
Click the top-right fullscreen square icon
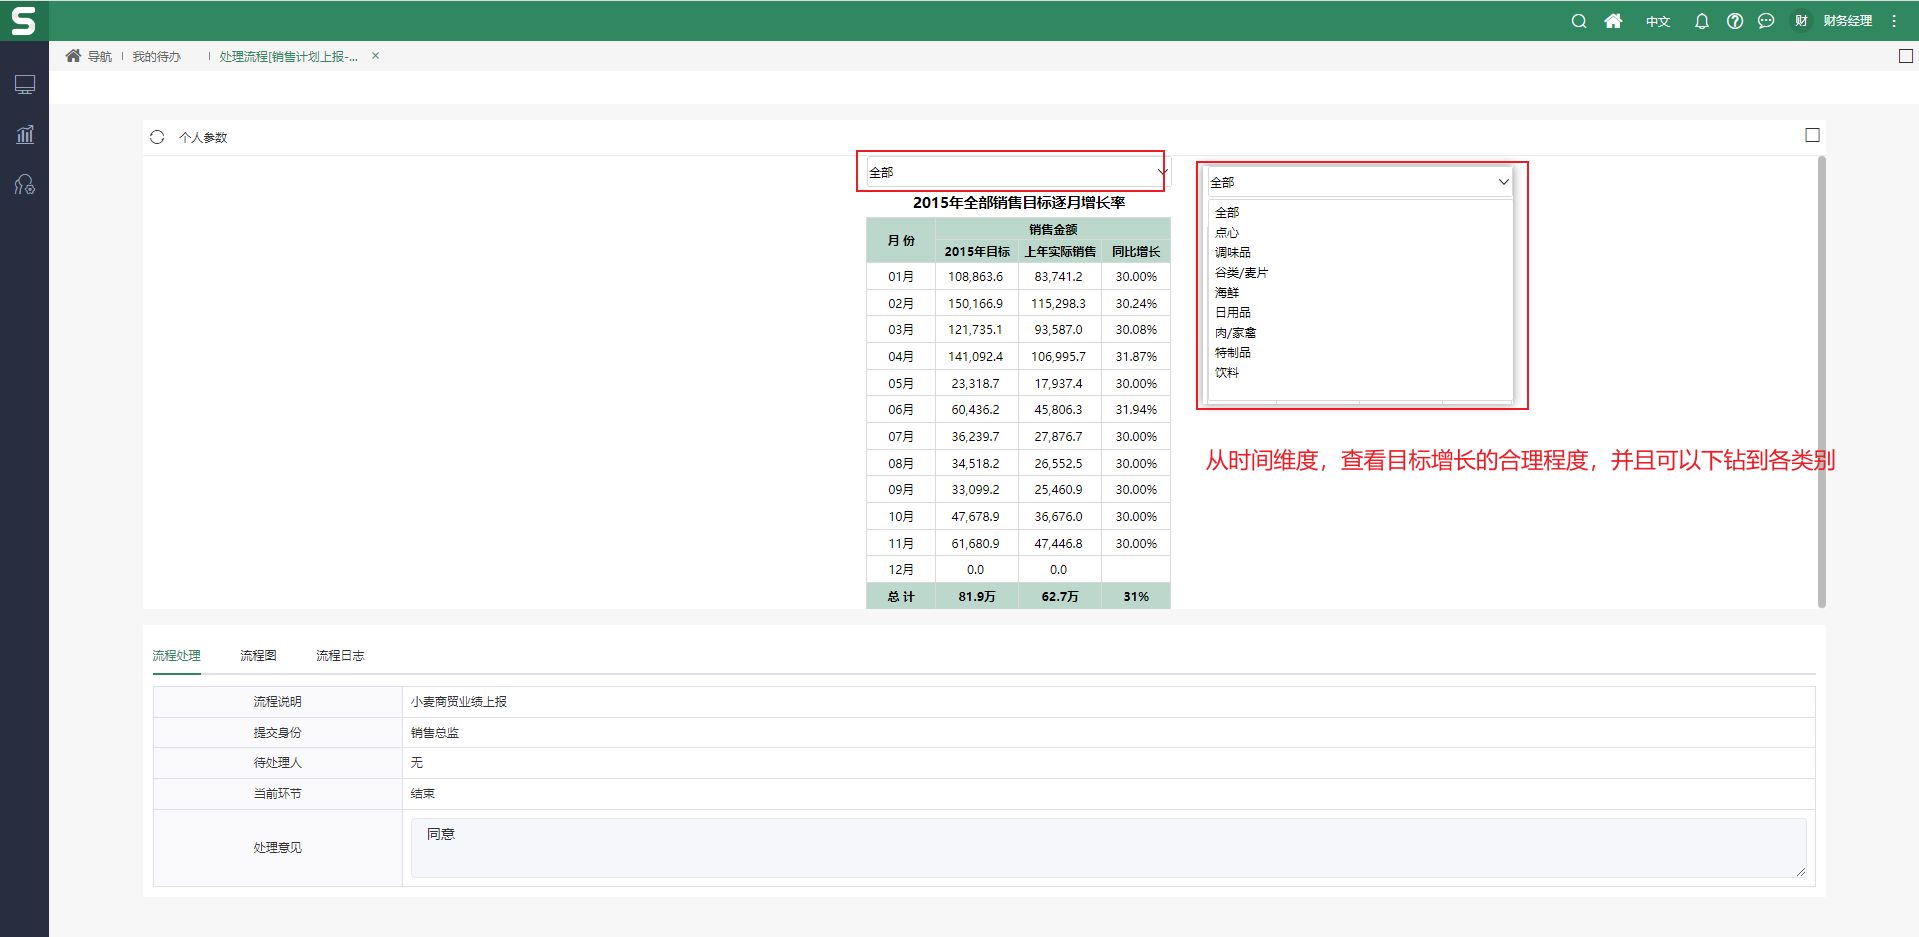pyautogui.click(x=1906, y=56)
